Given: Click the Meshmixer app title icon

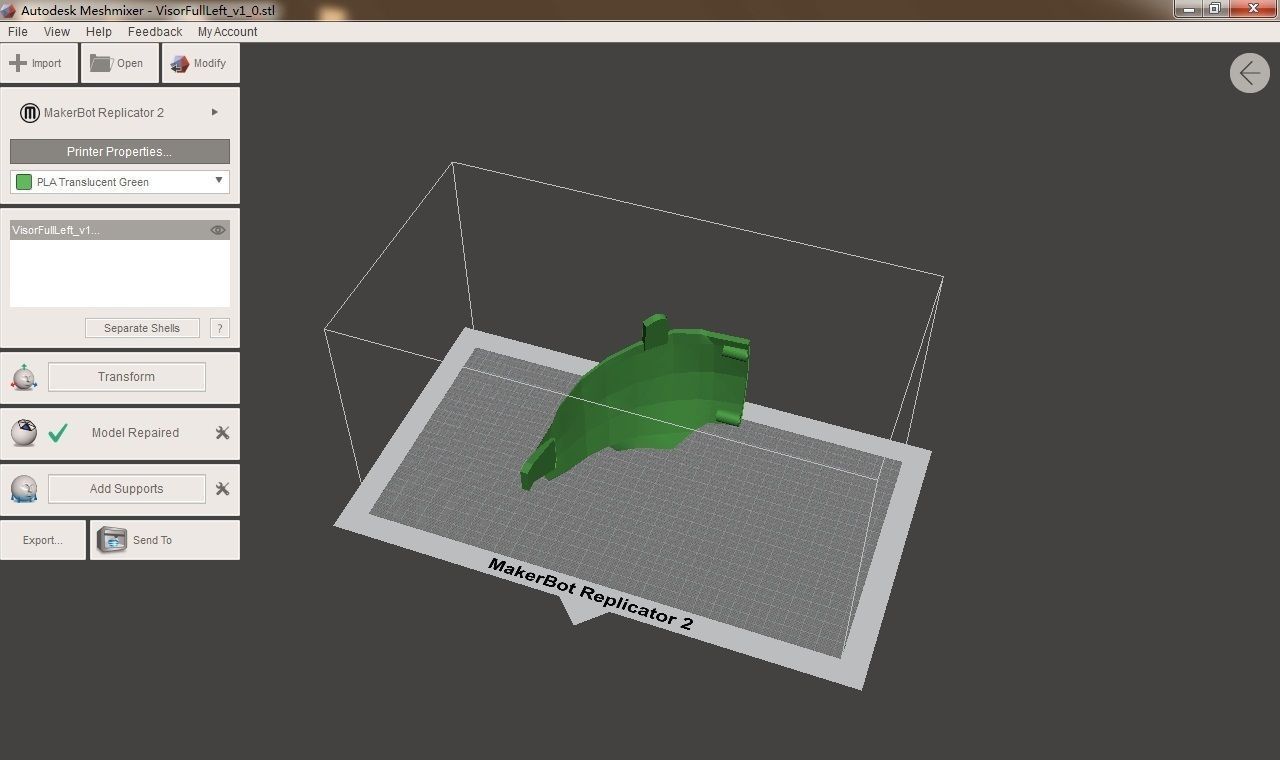Looking at the screenshot, I should (9, 10).
